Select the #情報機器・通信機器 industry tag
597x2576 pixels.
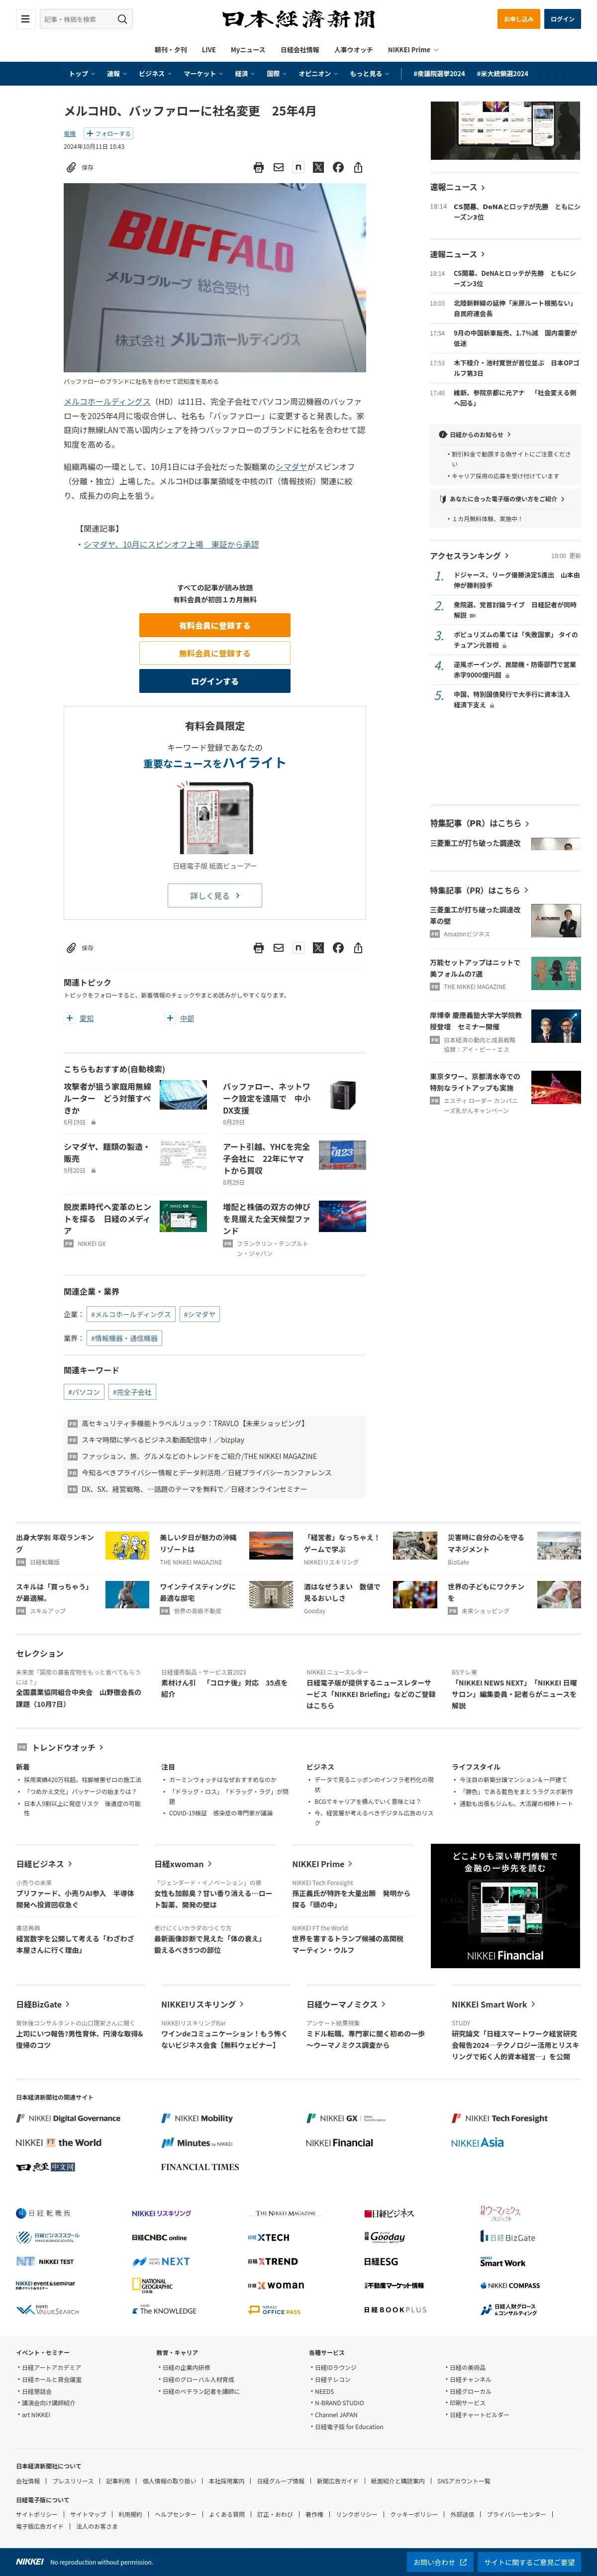[124, 1338]
